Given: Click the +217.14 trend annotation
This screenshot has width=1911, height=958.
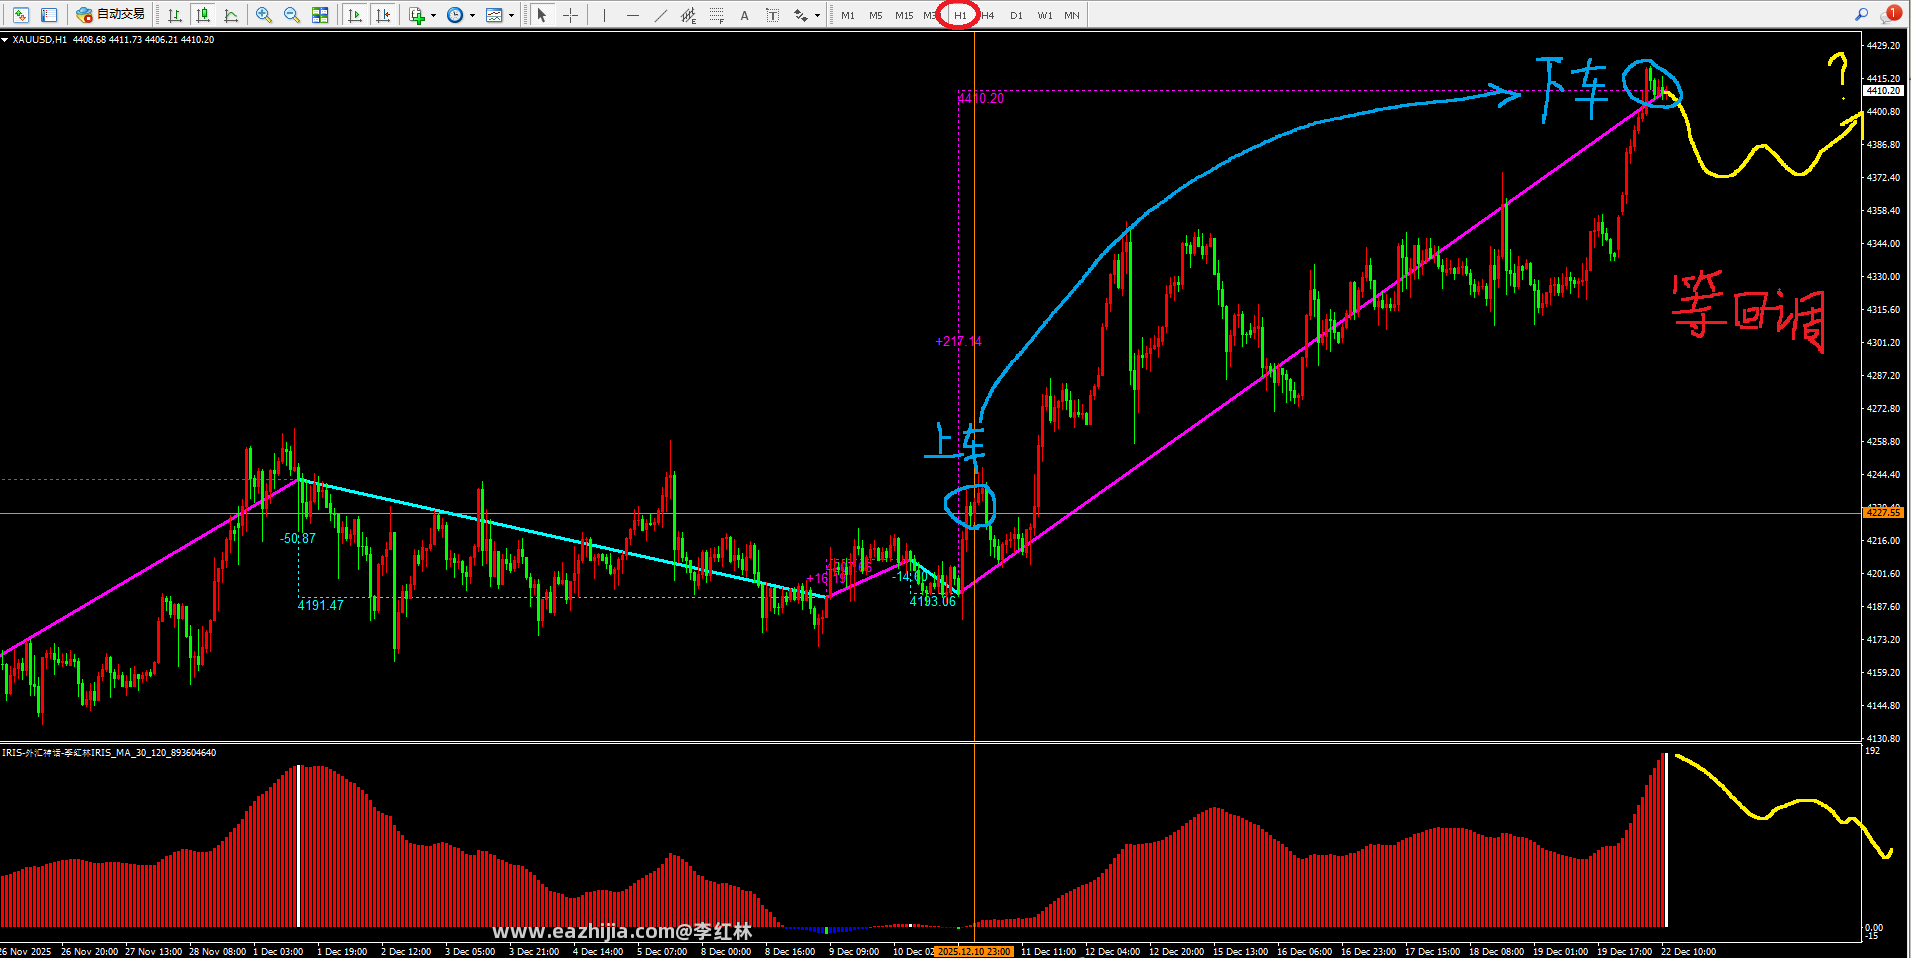Looking at the screenshot, I should tap(958, 341).
